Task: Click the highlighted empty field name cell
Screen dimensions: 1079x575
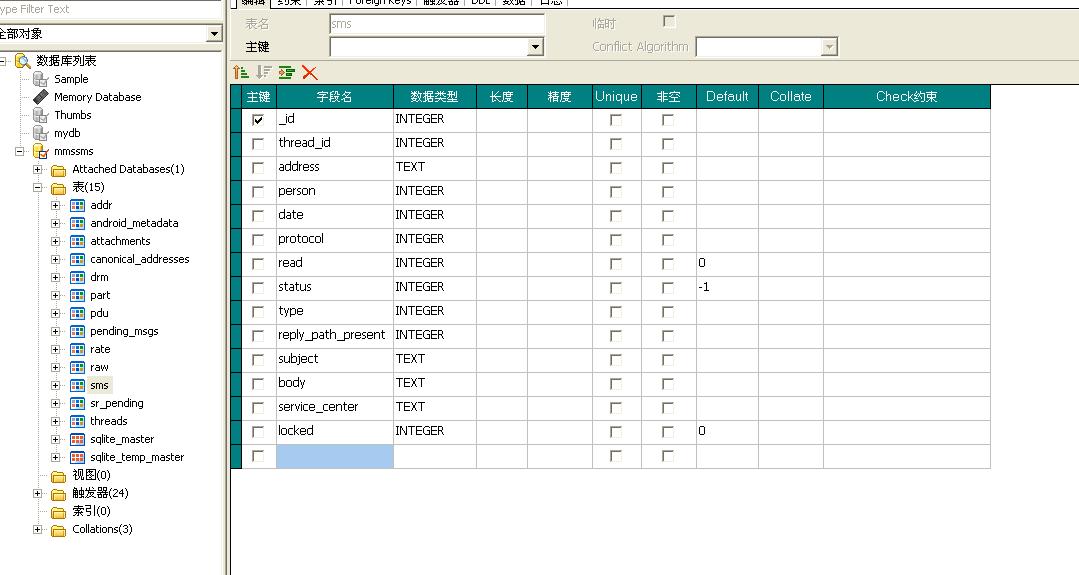Action: [334, 456]
